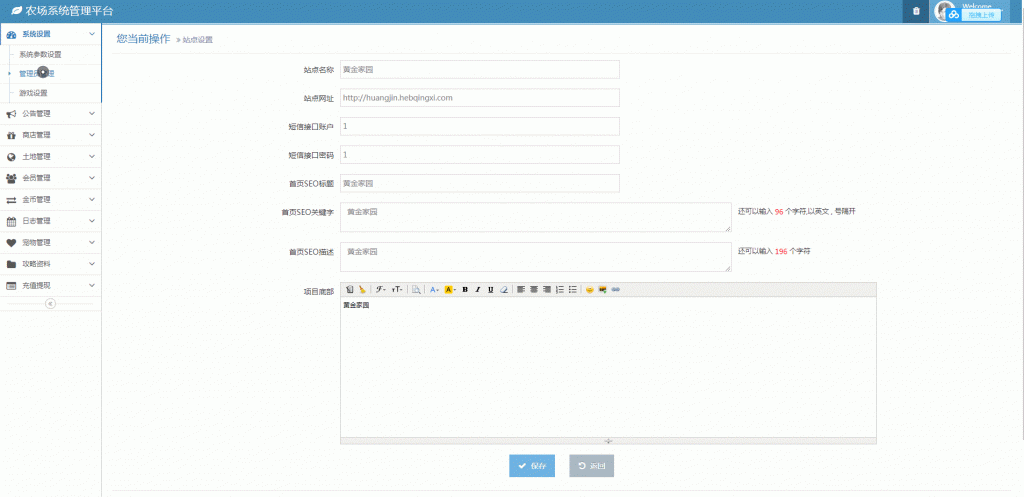
Task: Select 游戏设置 from the sidebar submenu
Action: click(34, 93)
